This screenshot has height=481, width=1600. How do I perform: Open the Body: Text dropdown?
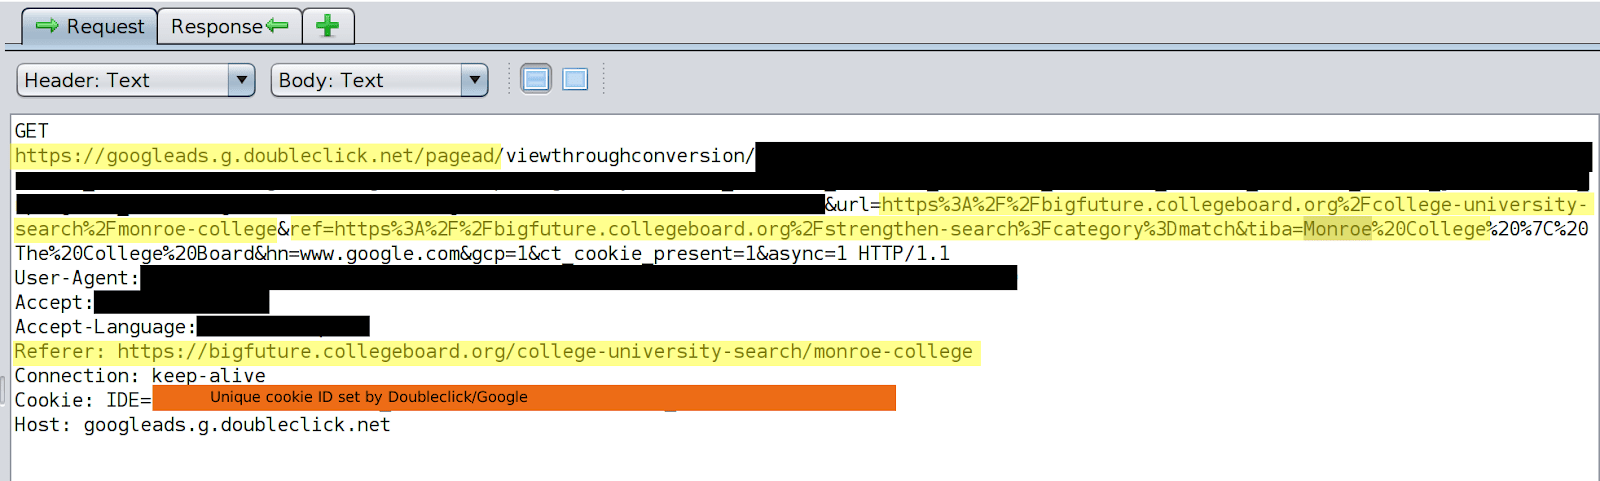[x=379, y=80]
